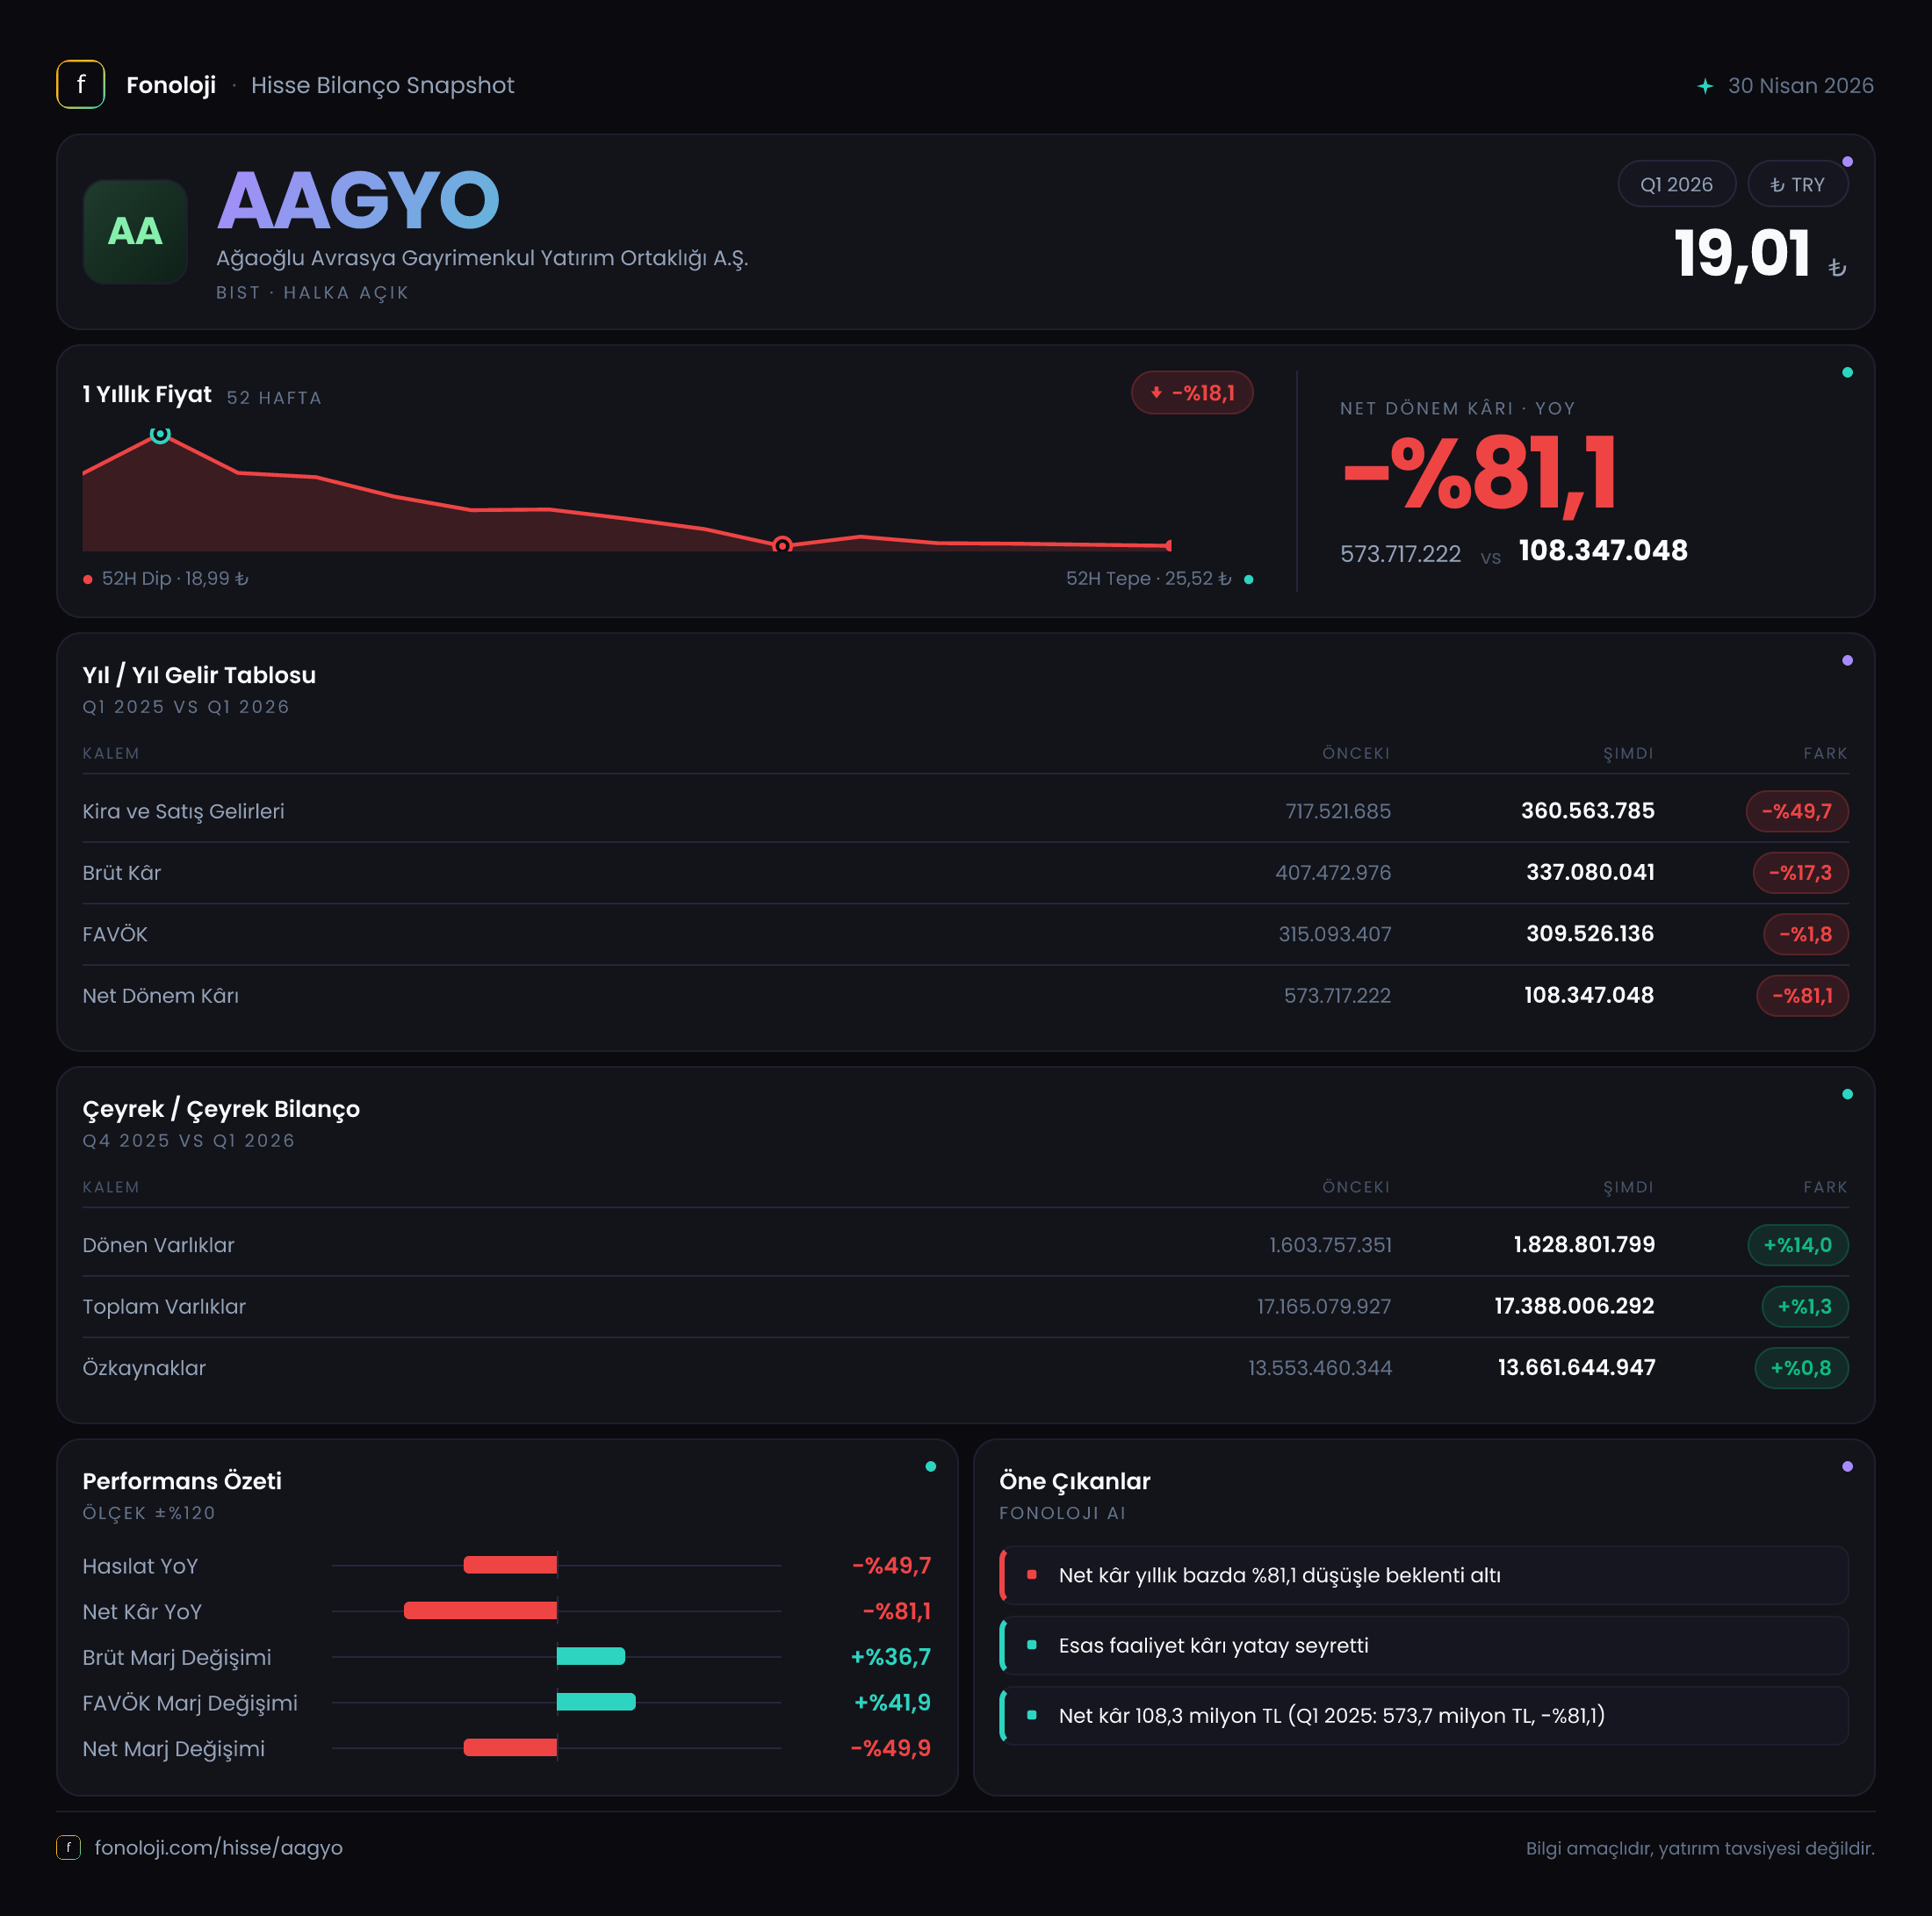
Task: Click the purple dot in Öne Çıkanlar panel corner
Action: pos(1847,1466)
